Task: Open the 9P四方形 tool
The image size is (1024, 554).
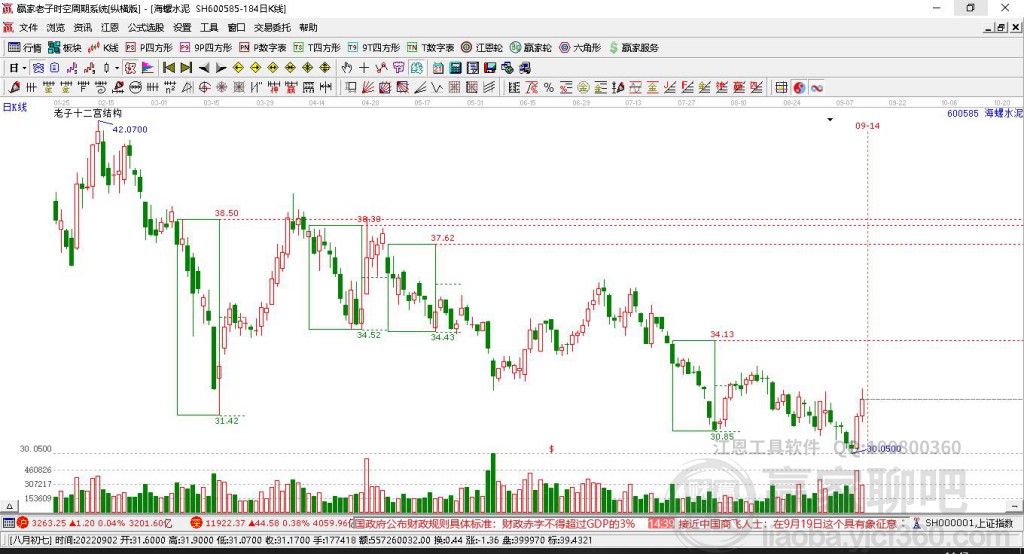Action: (x=205, y=48)
